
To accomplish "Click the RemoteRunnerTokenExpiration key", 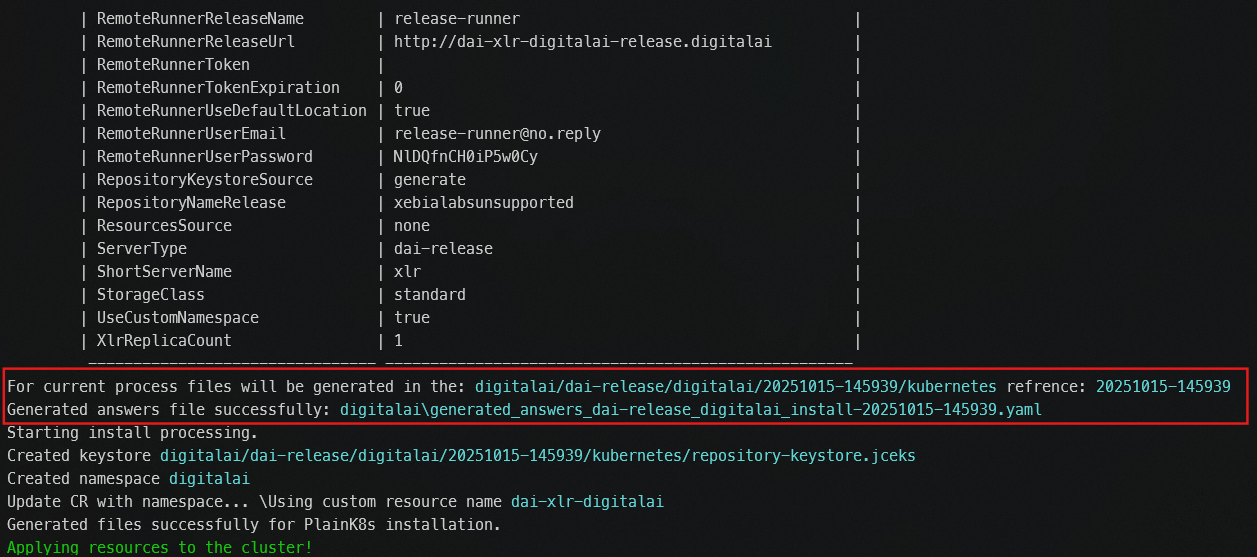I will click(218, 88).
